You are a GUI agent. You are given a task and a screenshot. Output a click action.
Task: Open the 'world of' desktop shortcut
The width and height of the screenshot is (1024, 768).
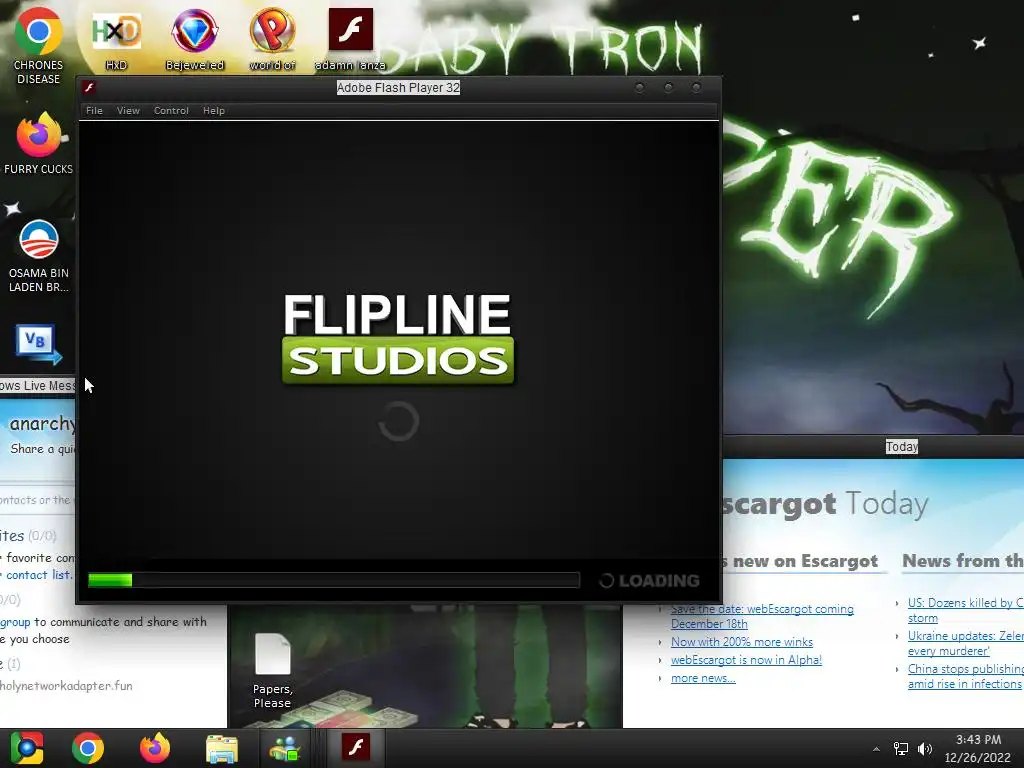tap(272, 40)
